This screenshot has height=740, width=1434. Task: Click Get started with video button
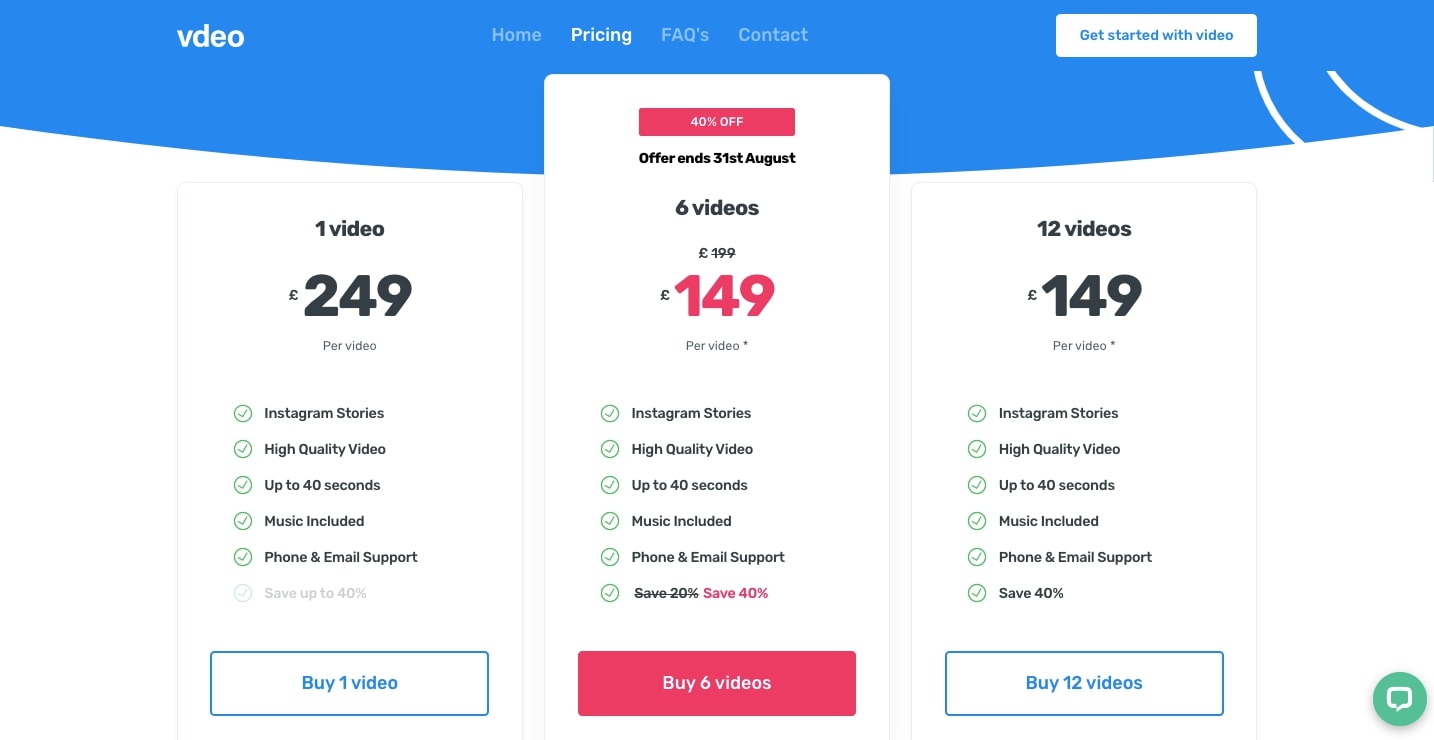[1156, 35]
